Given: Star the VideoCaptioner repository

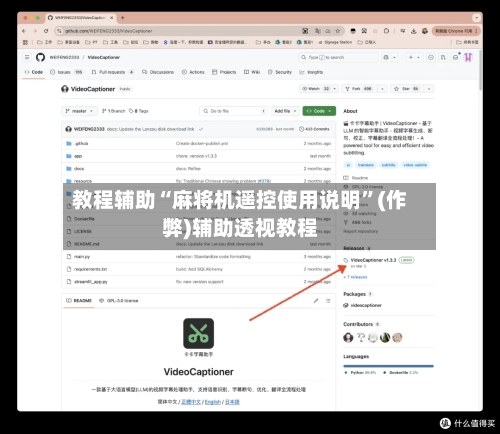Looking at the screenshot, I should point(407,89).
